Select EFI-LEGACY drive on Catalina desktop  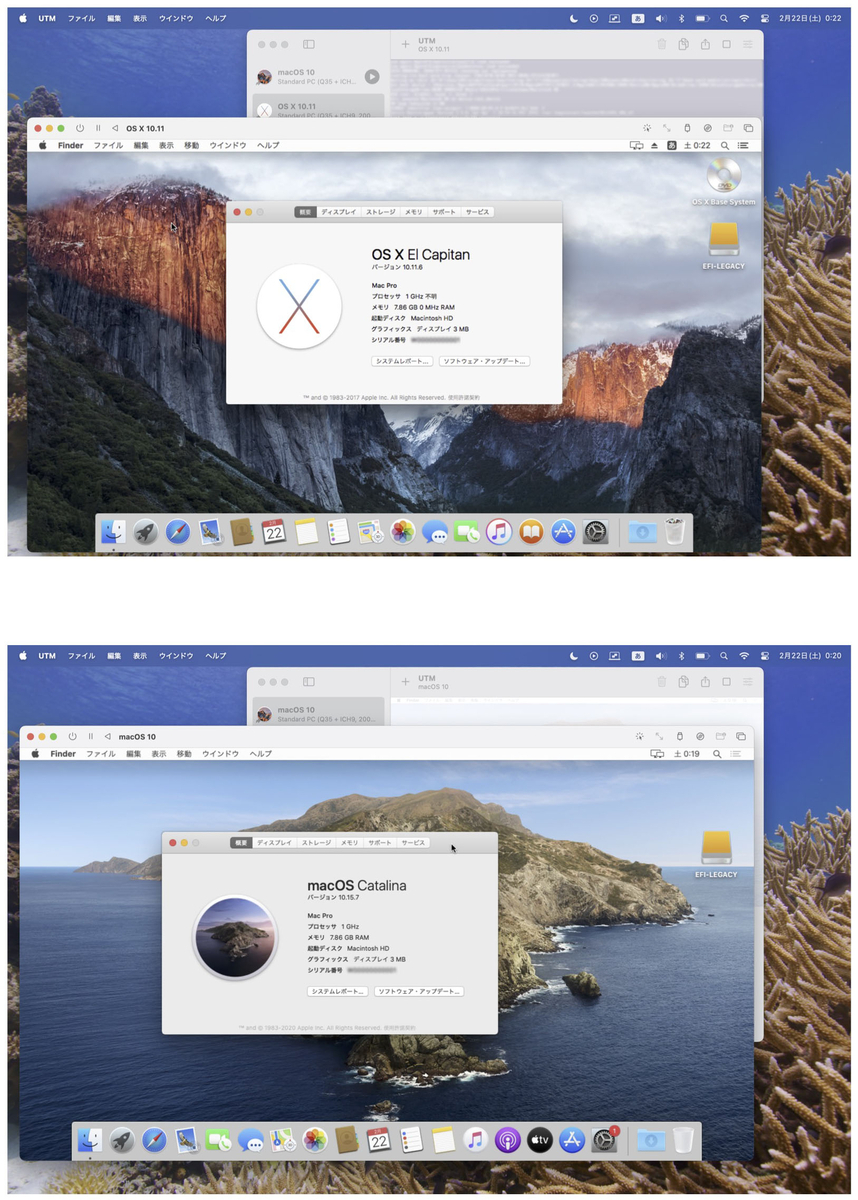716,854
